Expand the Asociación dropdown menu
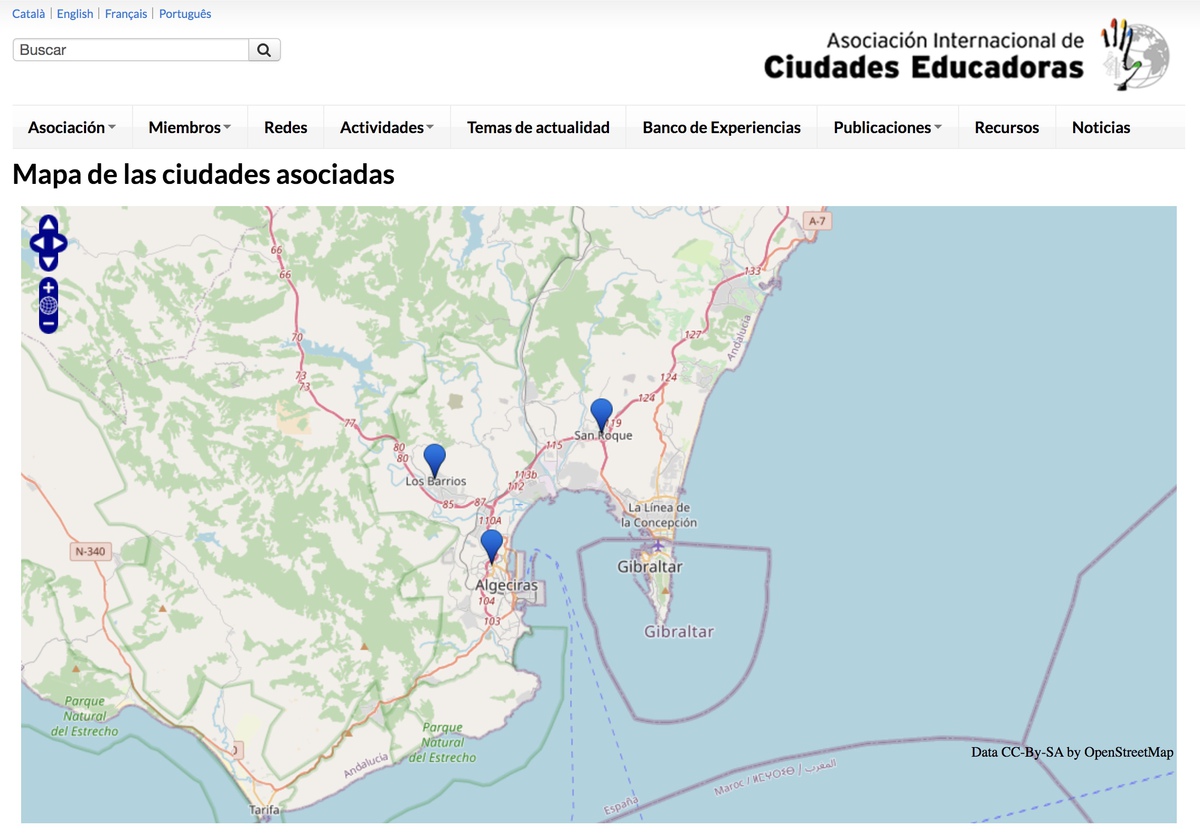Image resolution: width=1200 pixels, height=837 pixels. (72, 127)
